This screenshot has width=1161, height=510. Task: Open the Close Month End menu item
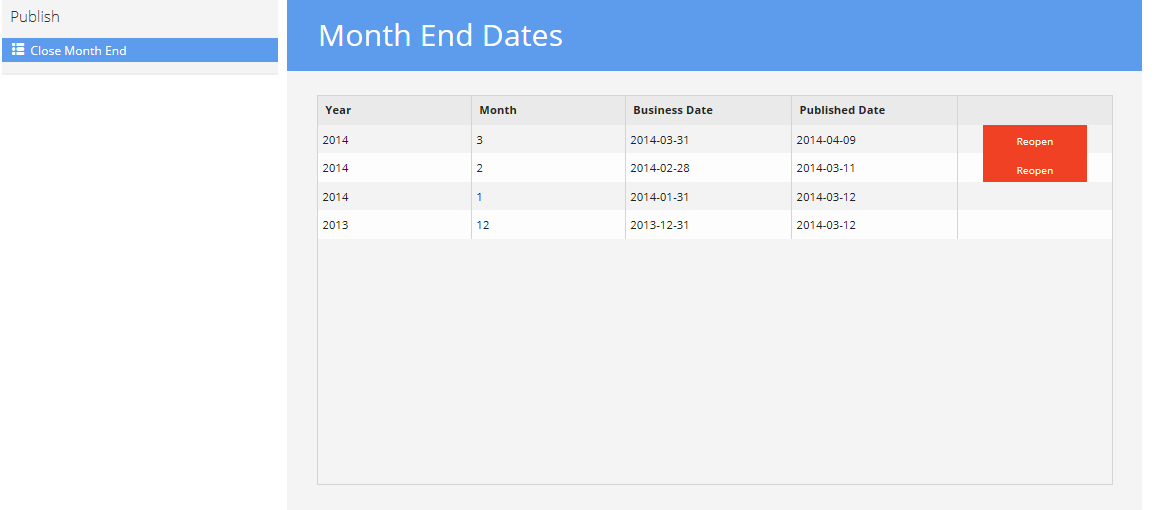(140, 50)
